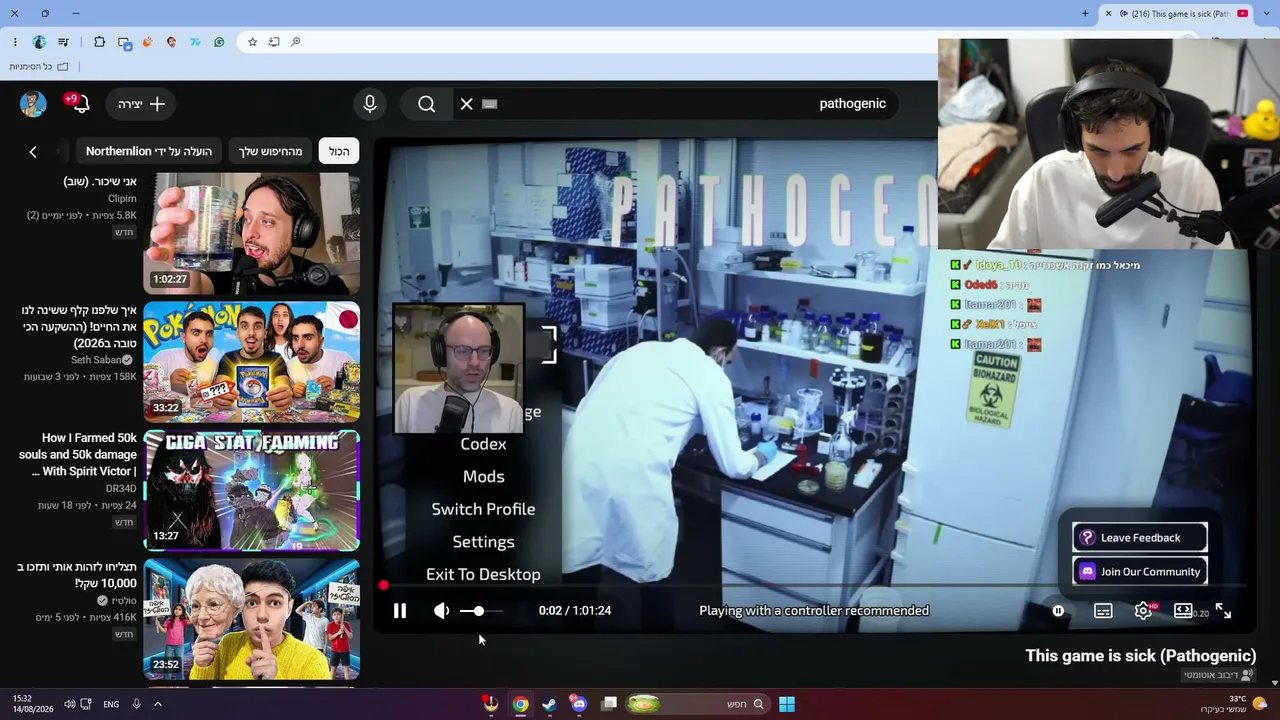Show hidden system tray icons

tap(157, 704)
